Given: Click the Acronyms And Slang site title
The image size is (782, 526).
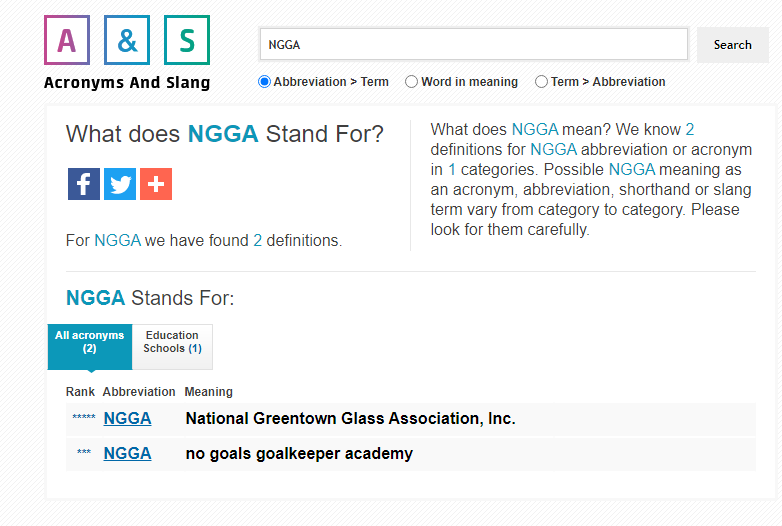Looking at the screenshot, I should pos(127,83).
